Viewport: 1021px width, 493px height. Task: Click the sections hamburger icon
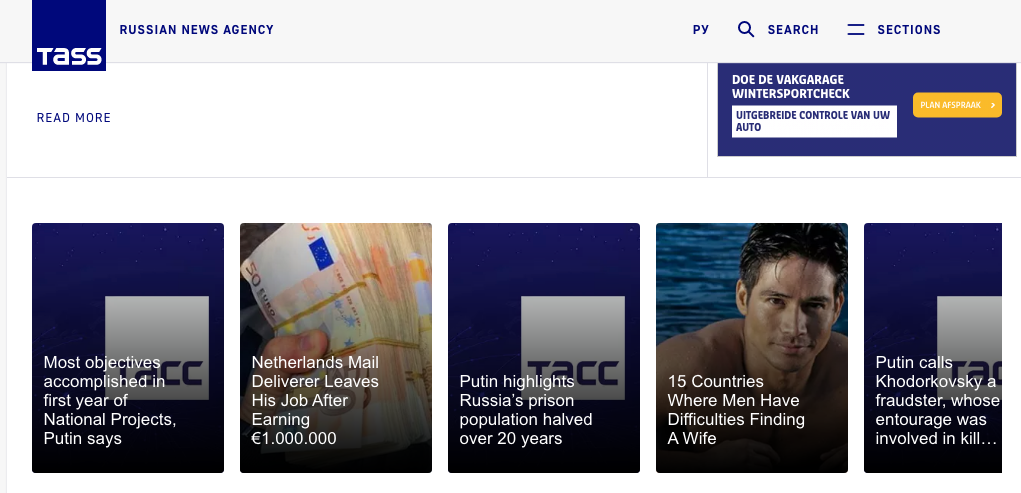click(856, 29)
